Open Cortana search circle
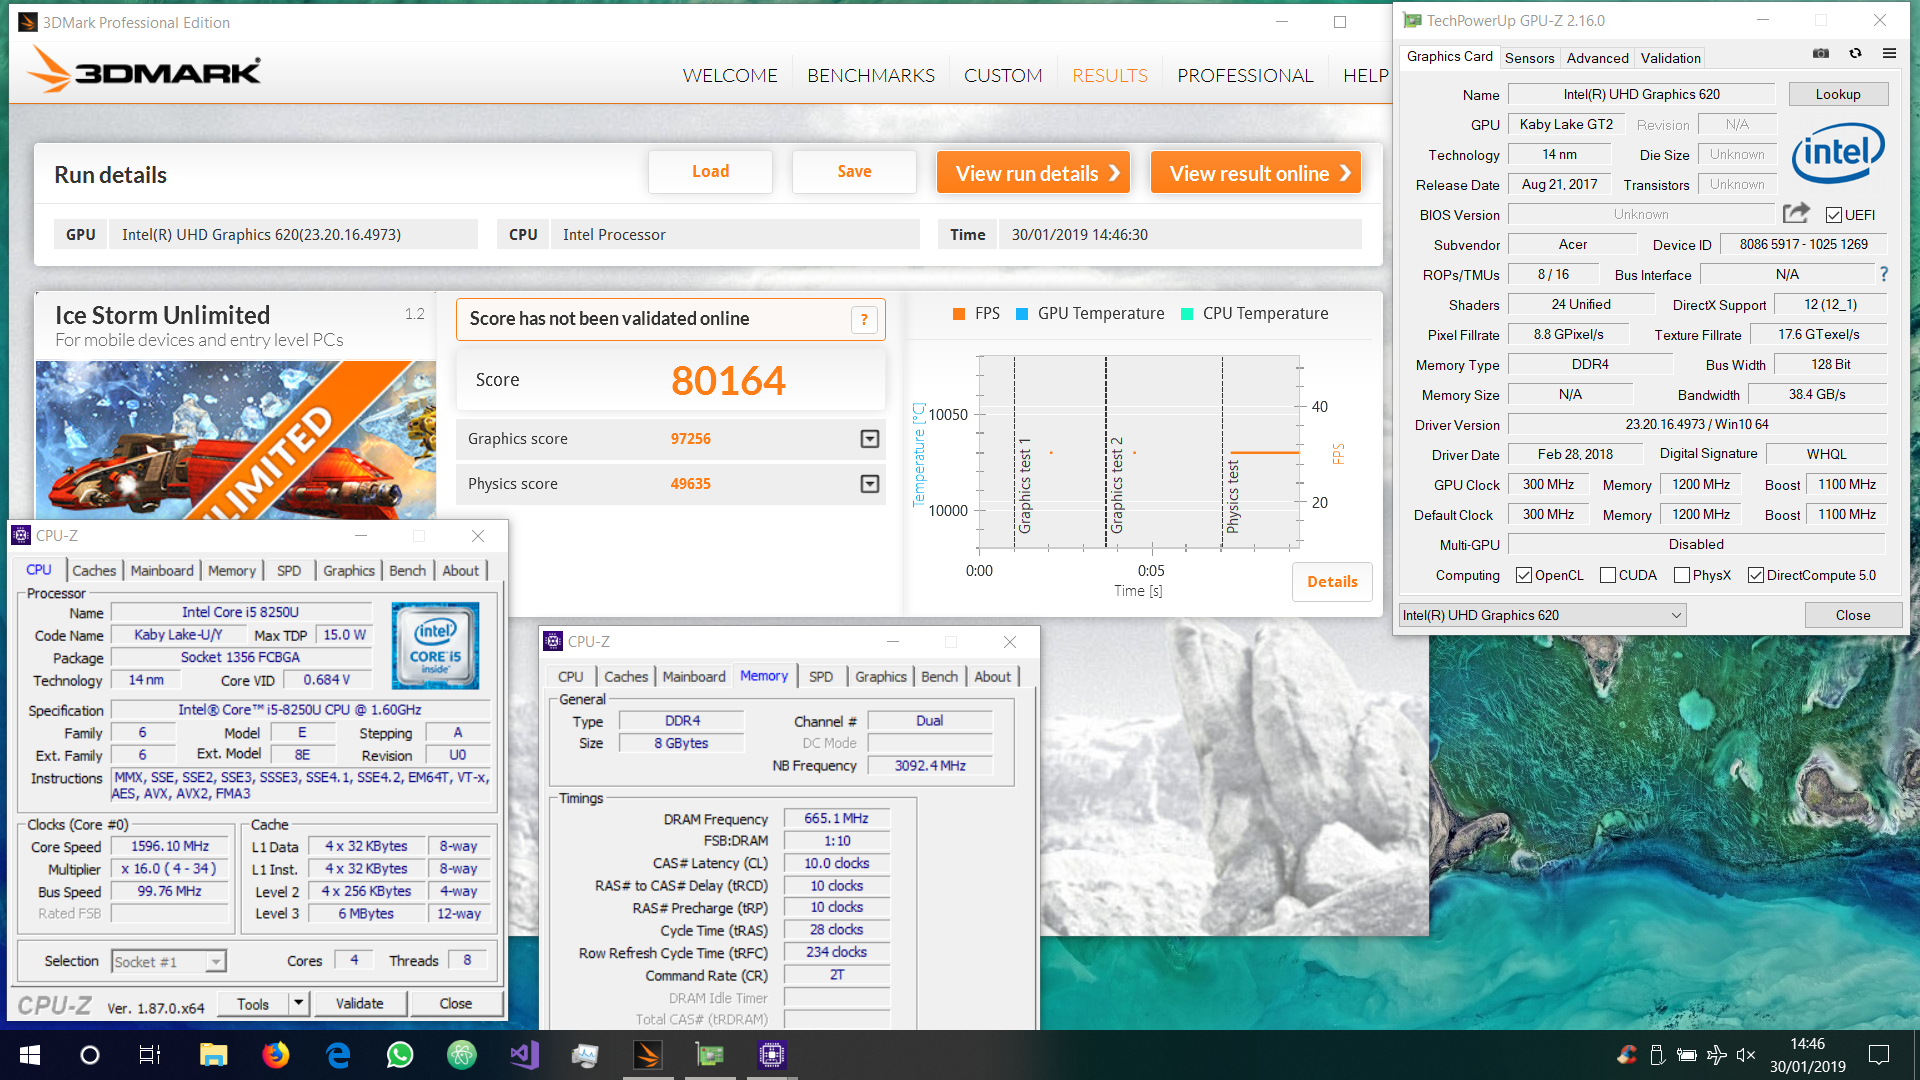This screenshot has height=1080, width=1920. 90,1055
